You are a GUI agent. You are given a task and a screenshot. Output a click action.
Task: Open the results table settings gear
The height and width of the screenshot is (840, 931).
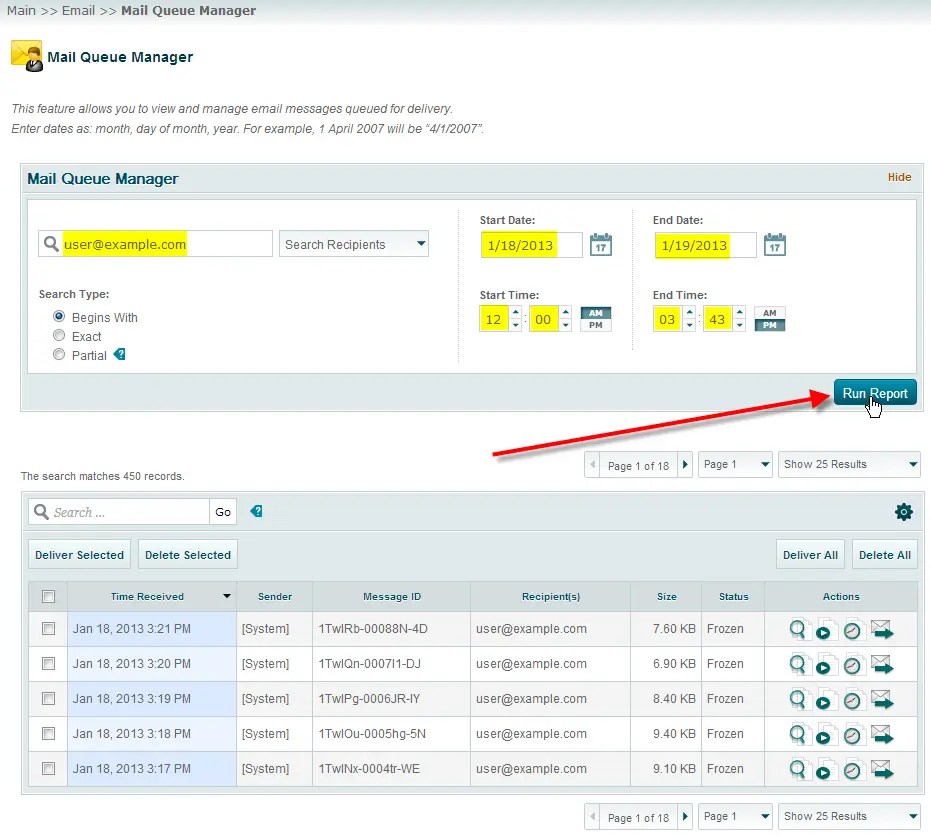point(904,511)
